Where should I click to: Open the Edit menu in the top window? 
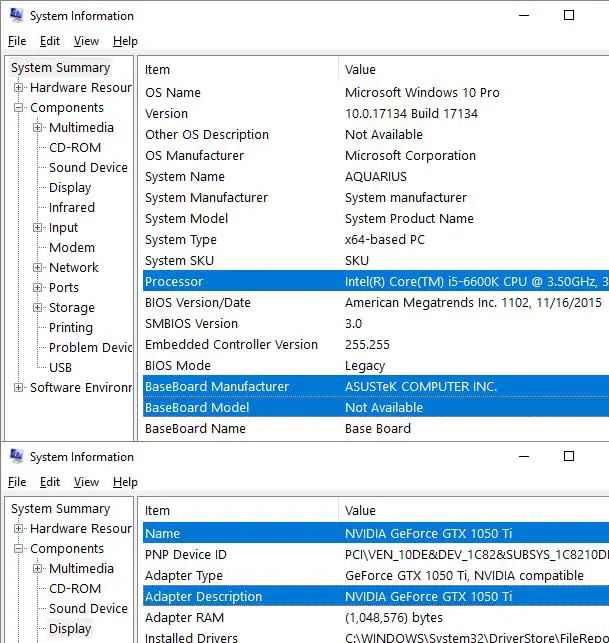point(50,41)
